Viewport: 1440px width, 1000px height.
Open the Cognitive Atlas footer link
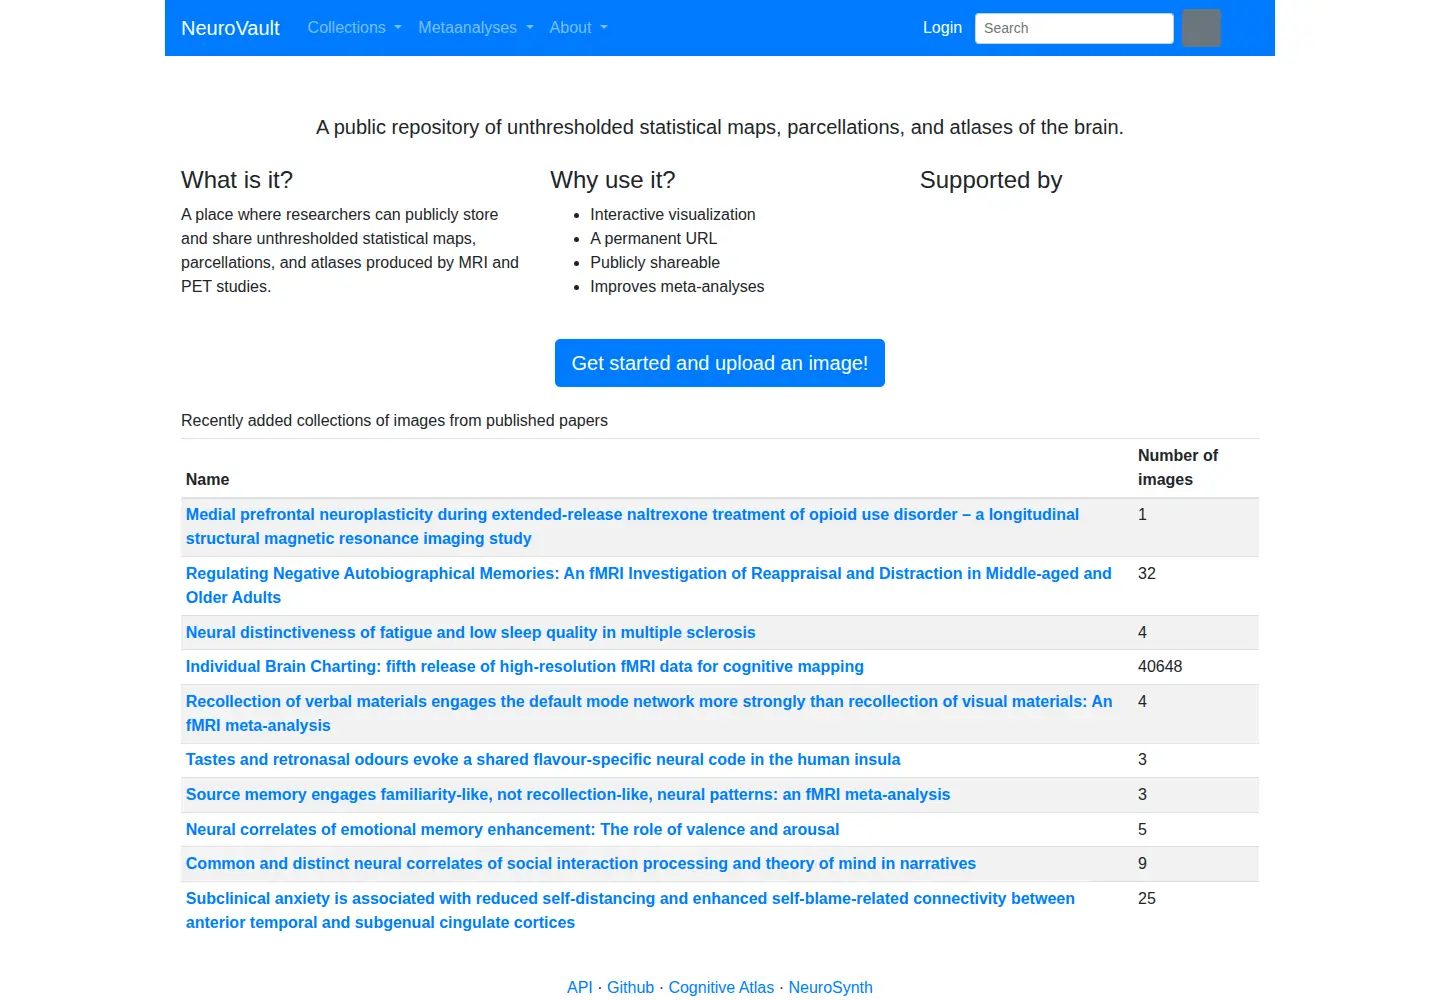pos(721,988)
